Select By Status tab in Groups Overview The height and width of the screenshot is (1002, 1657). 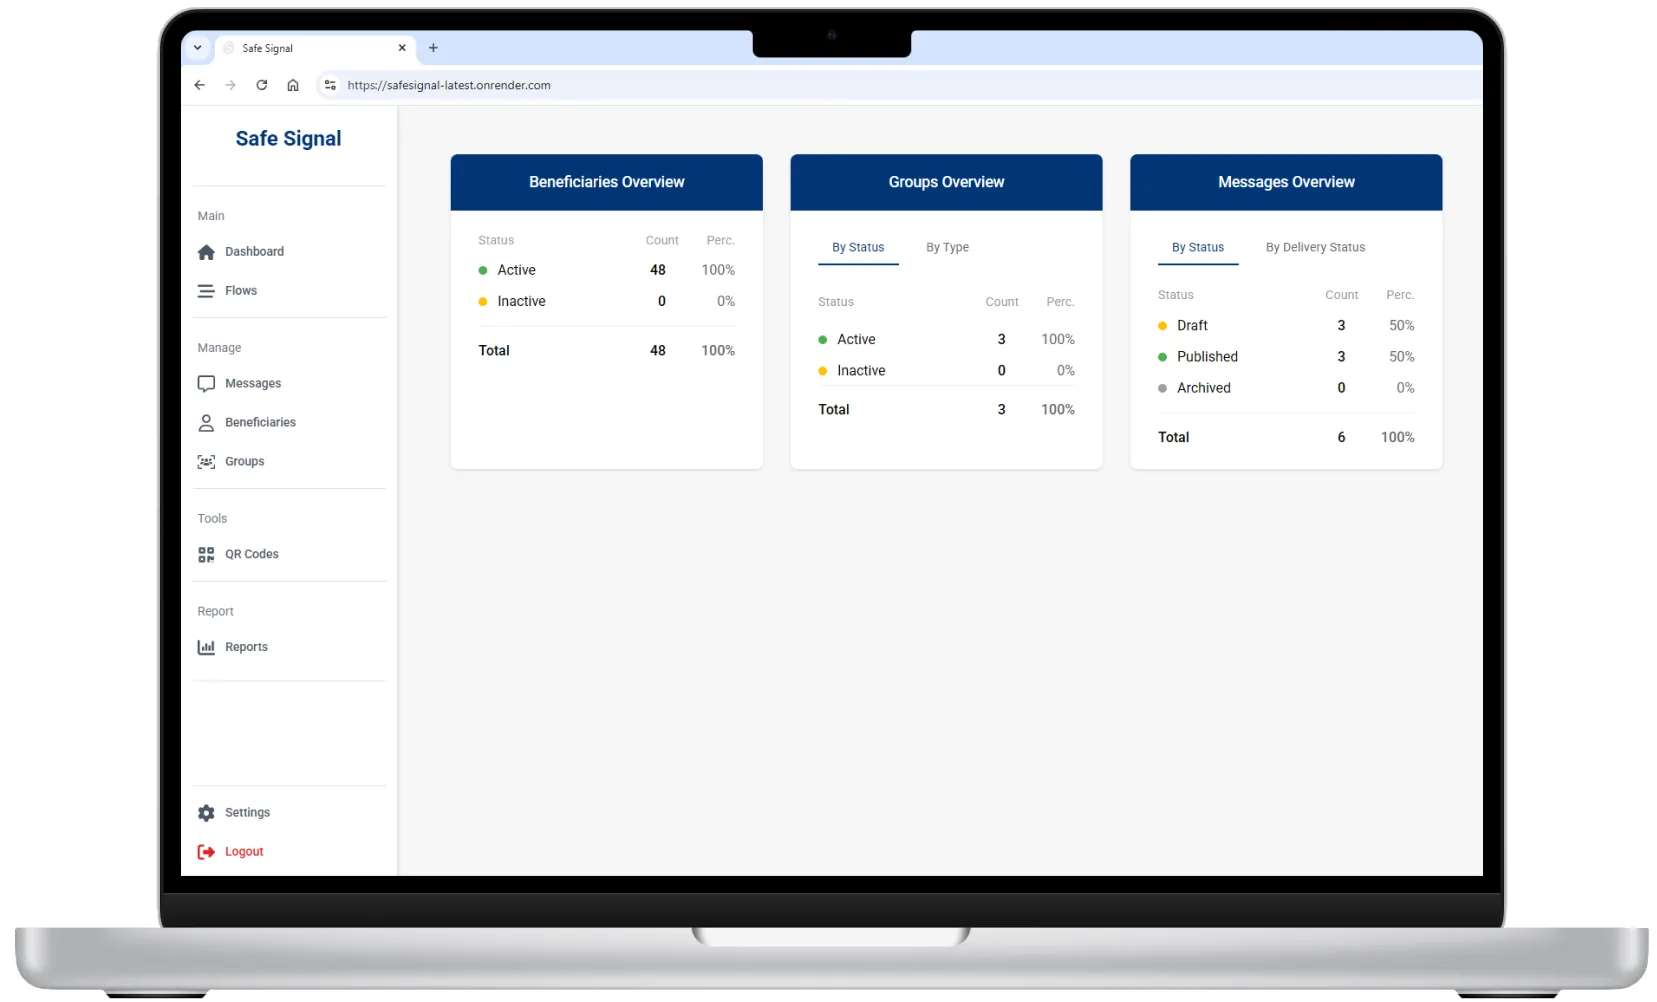858,248
